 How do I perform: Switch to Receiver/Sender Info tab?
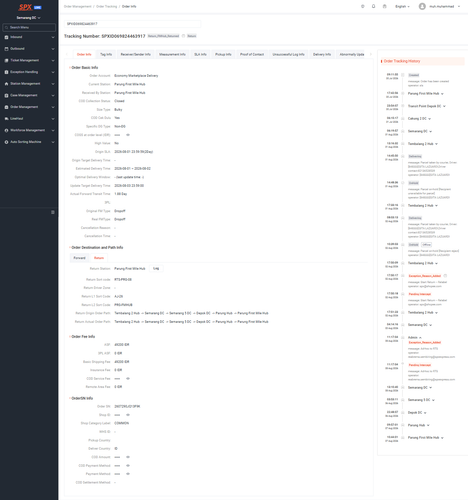(135, 54)
